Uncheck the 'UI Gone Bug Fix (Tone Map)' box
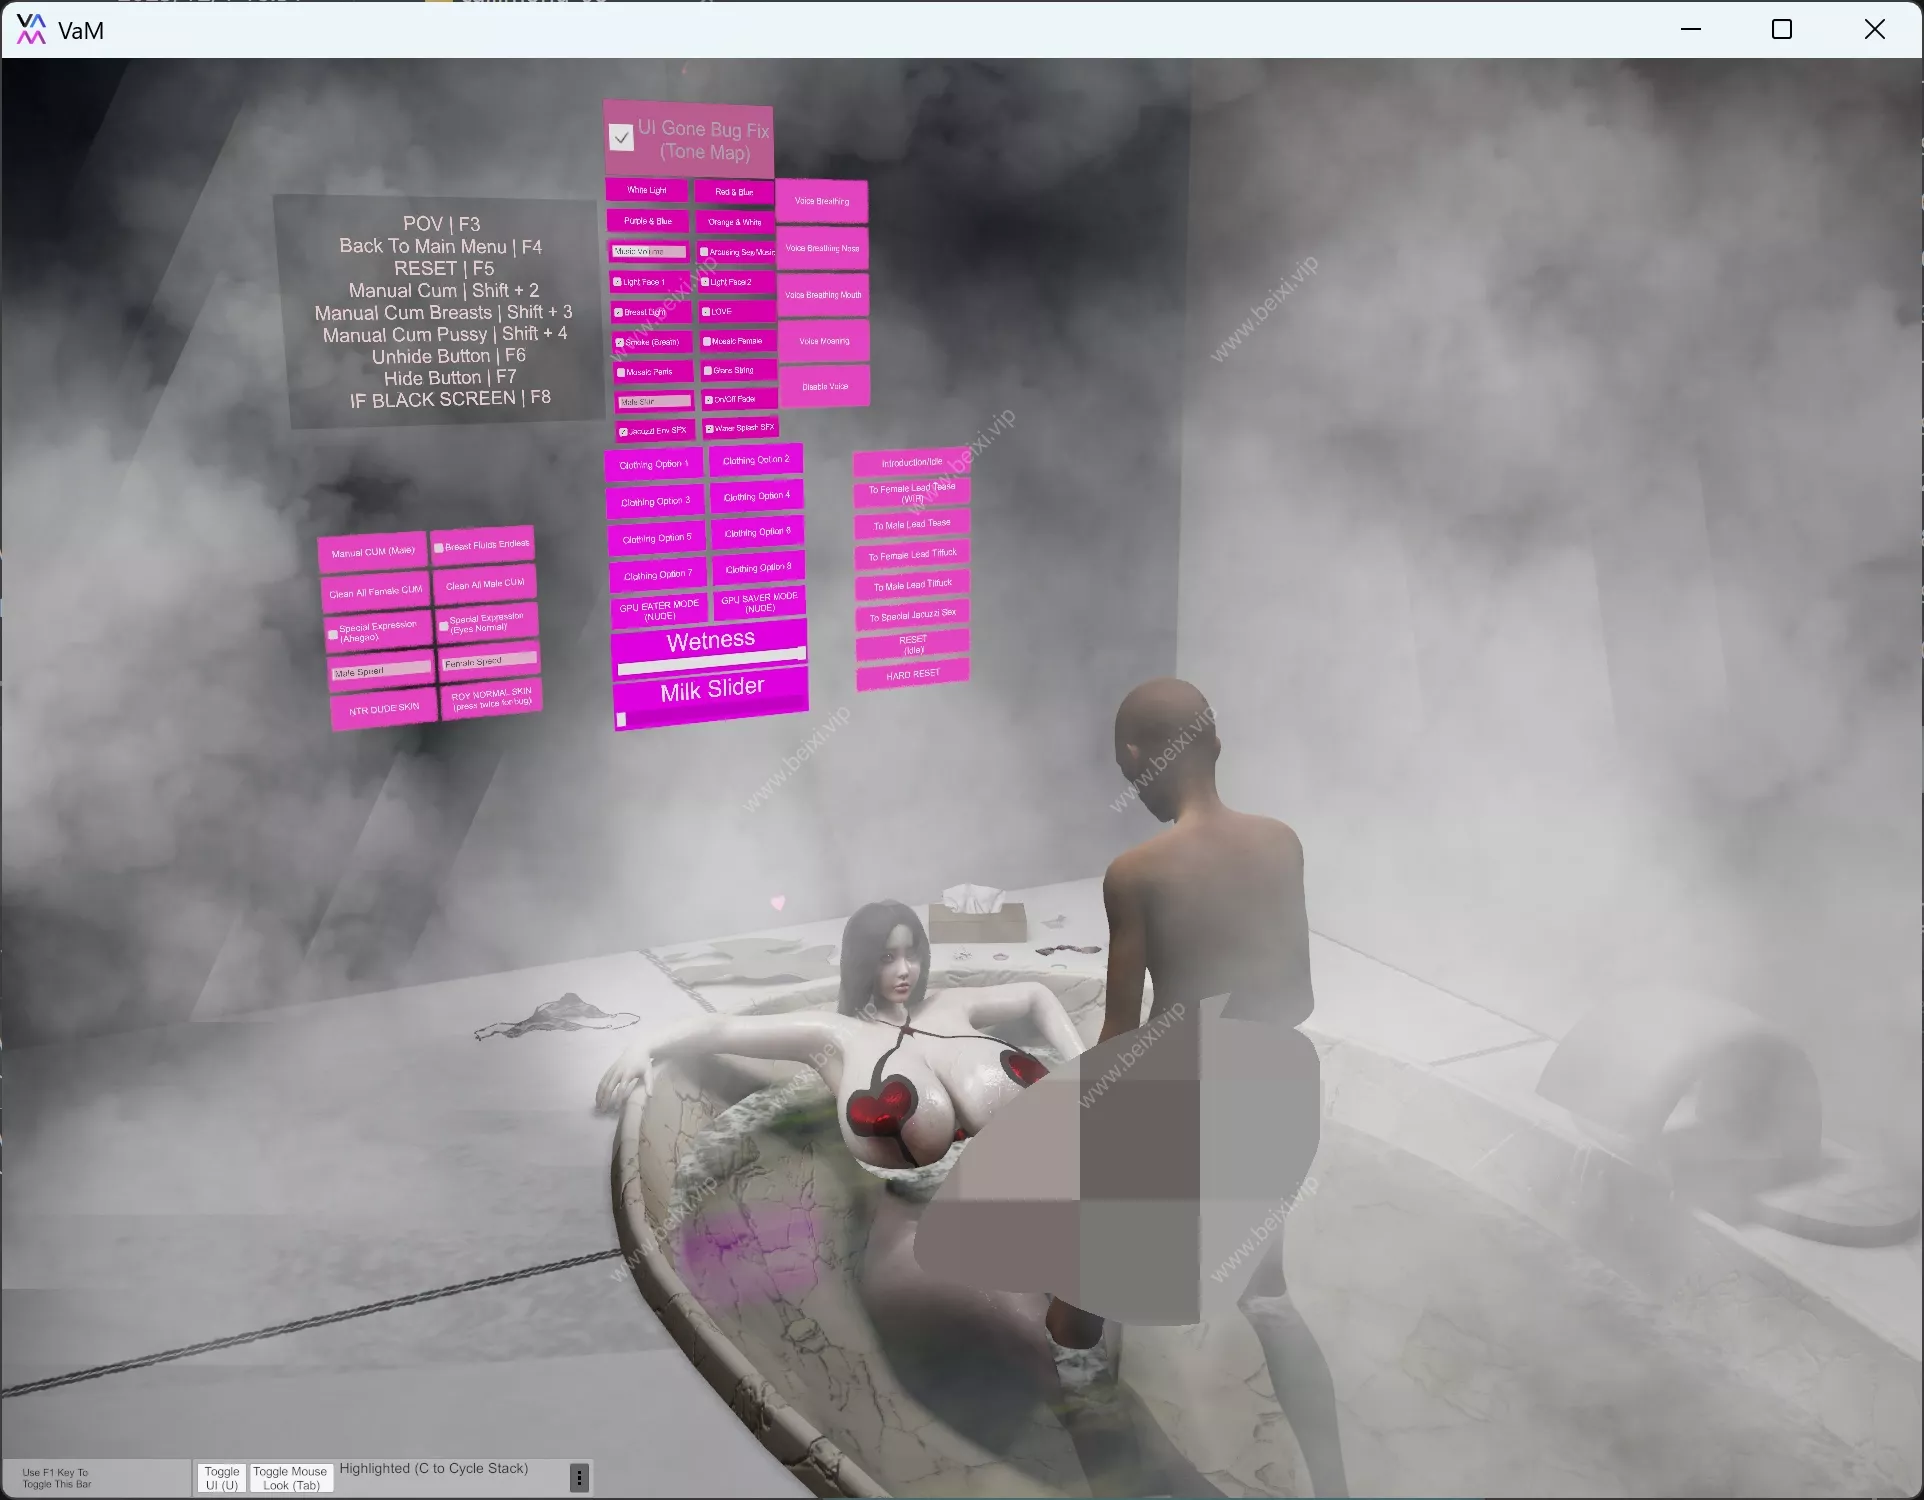The width and height of the screenshot is (1924, 1500). point(621,136)
